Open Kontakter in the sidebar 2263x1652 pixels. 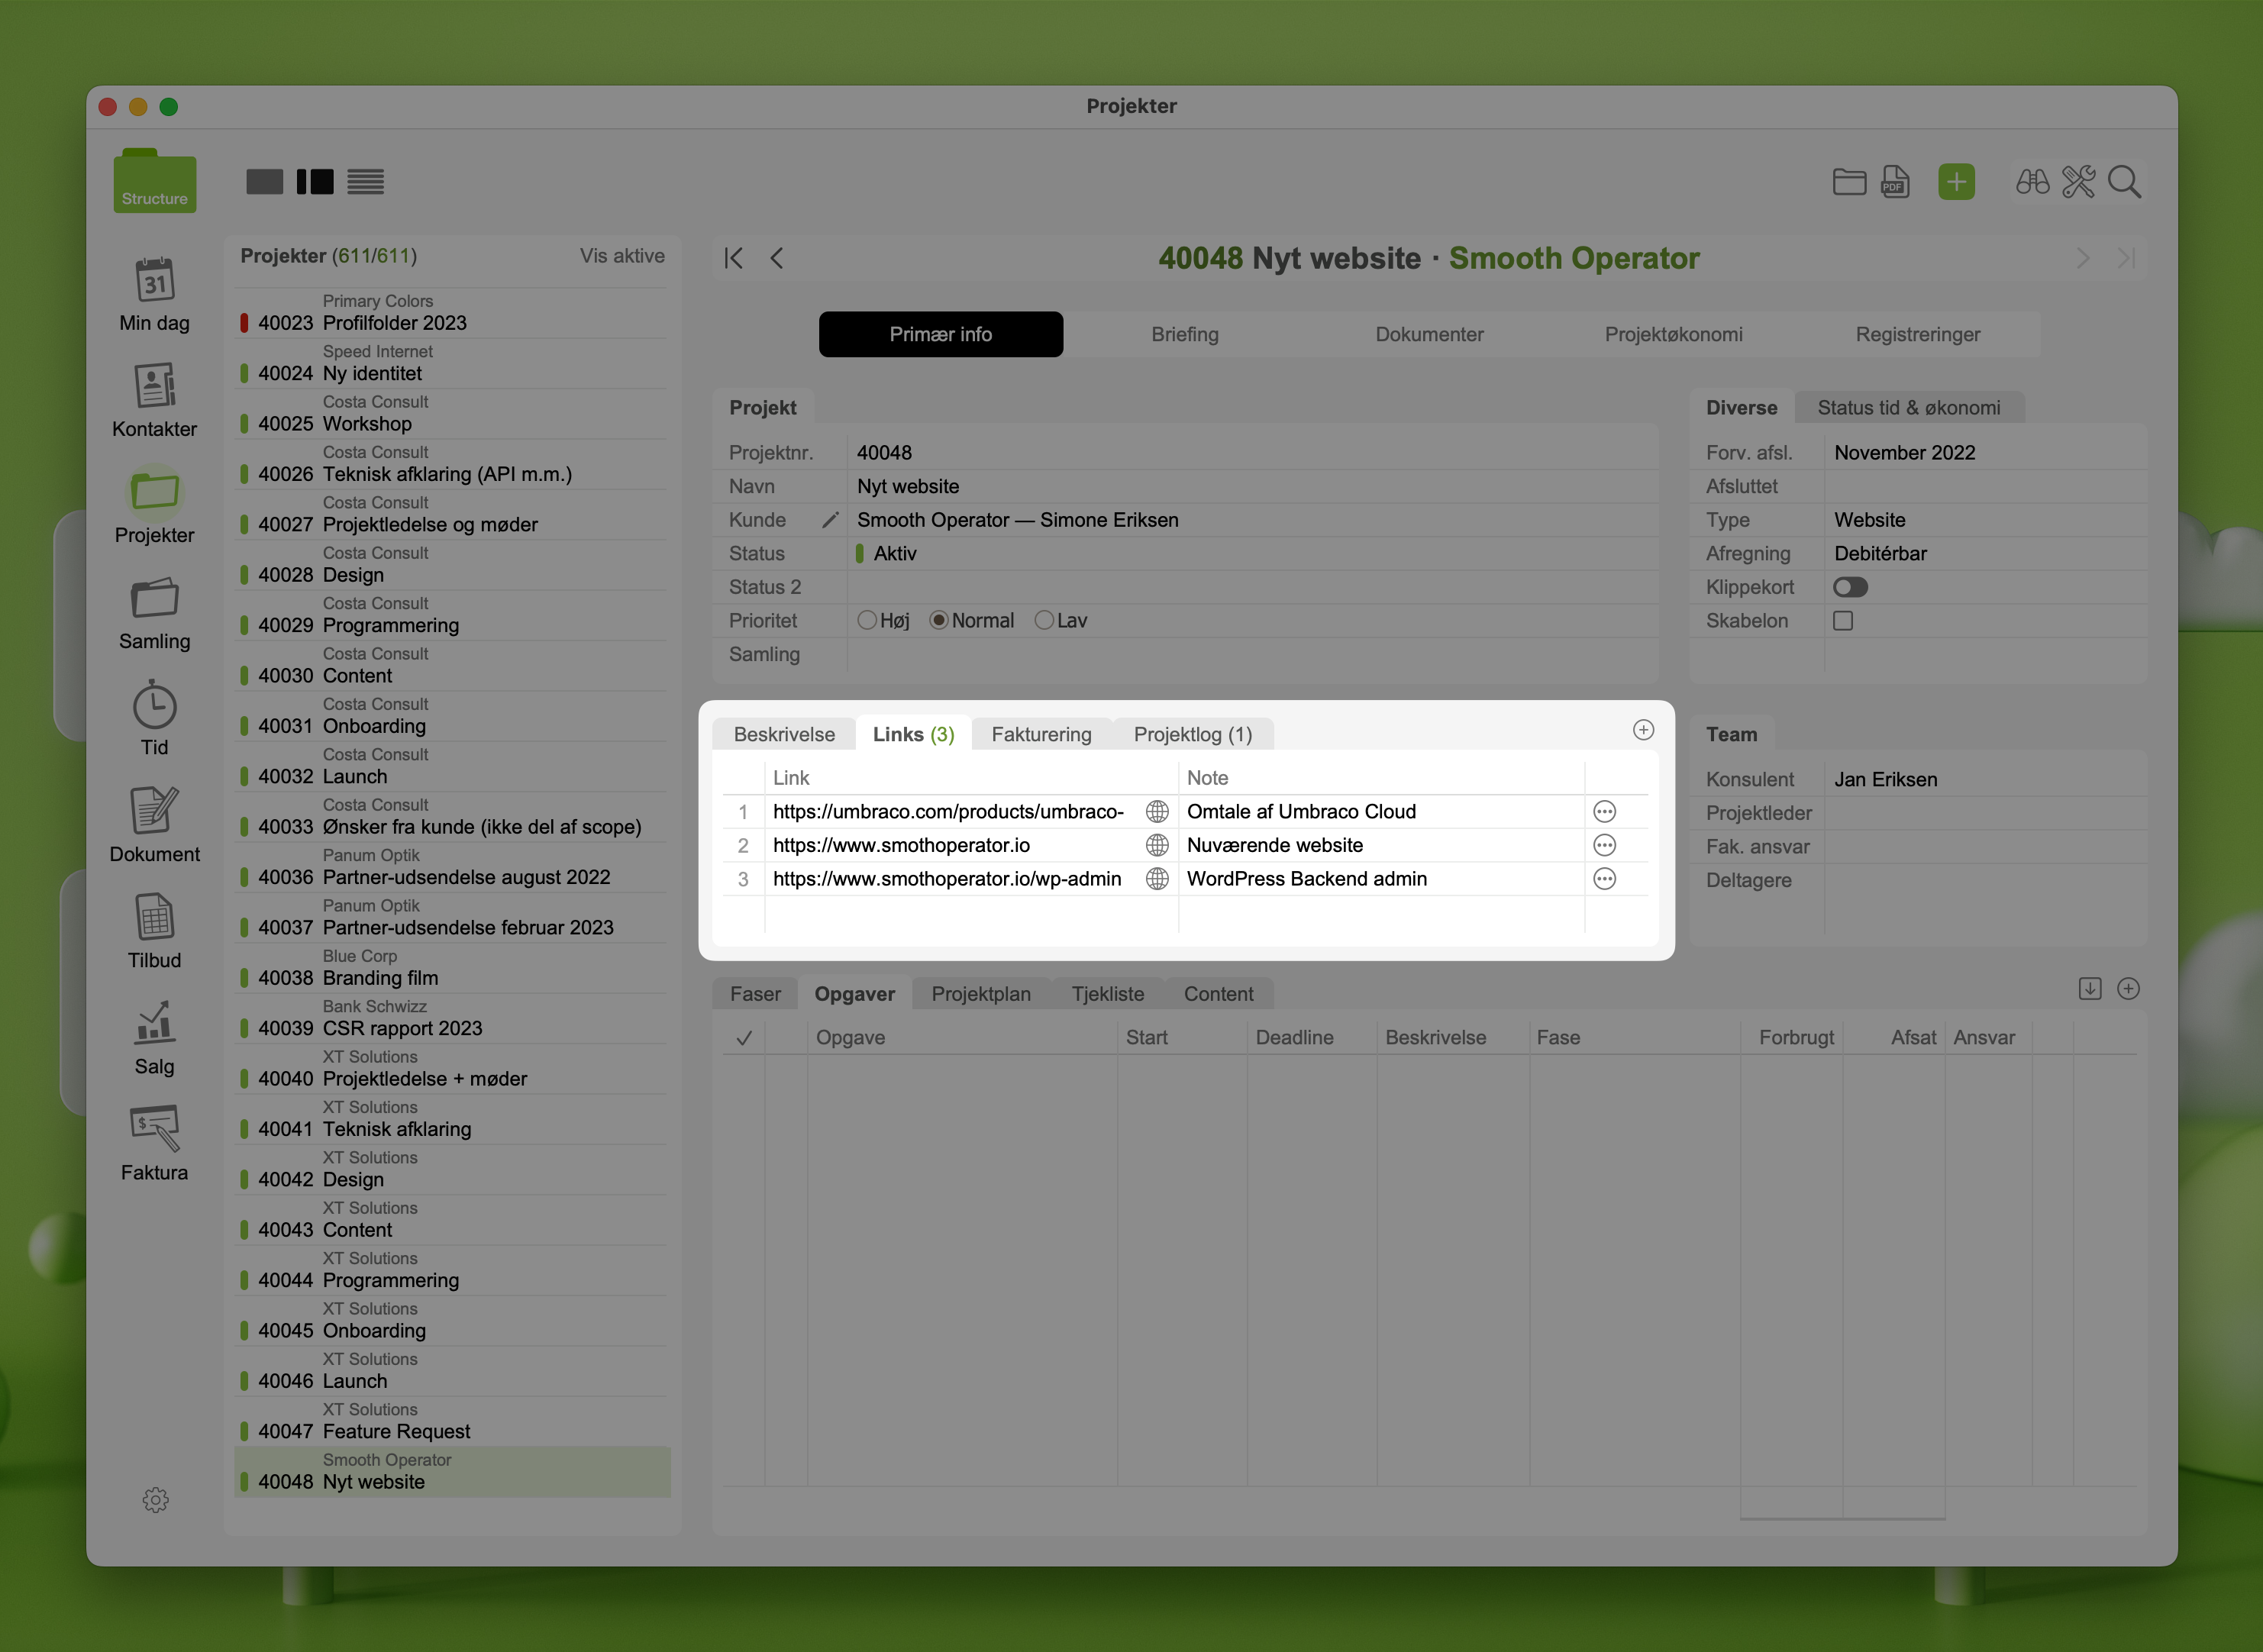[x=155, y=387]
